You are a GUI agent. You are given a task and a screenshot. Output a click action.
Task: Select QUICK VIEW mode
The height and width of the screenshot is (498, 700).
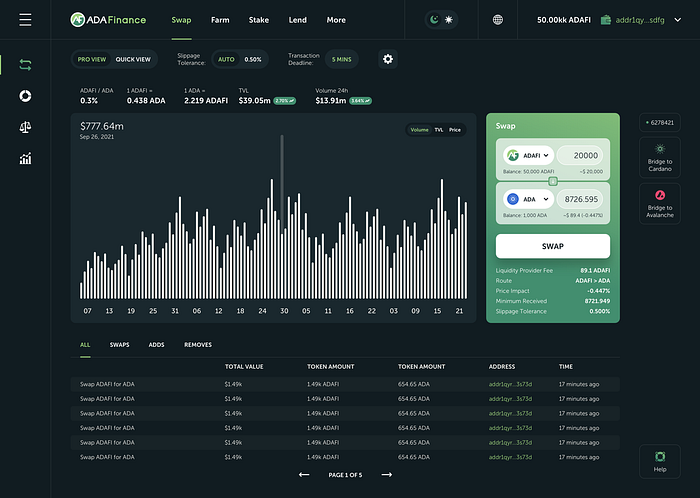133,59
